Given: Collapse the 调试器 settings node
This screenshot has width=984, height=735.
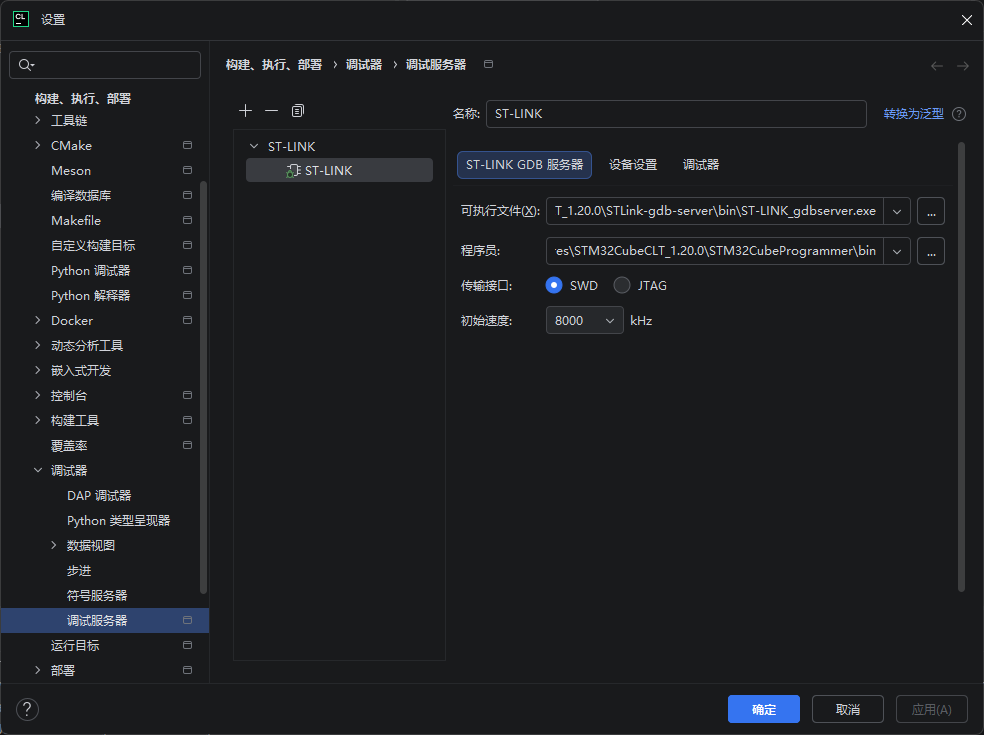Looking at the screenshot, I should pos(38,471).
